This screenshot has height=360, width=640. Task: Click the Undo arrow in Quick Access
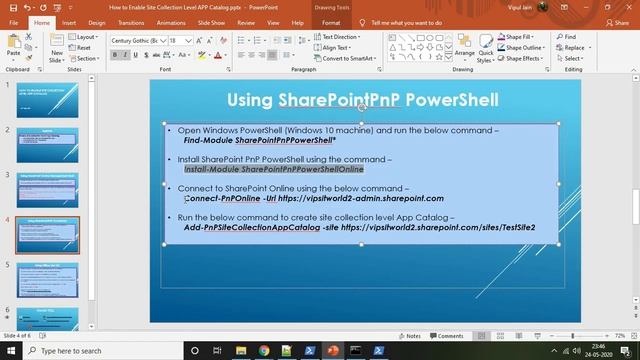[x=27, y=7]
